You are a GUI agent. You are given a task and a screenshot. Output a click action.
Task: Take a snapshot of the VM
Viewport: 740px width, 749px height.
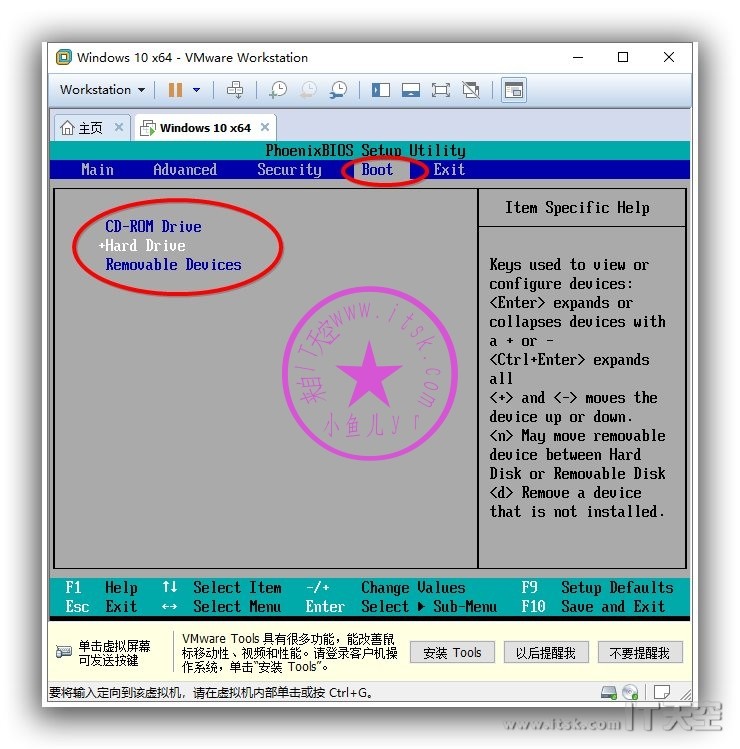(278, 90)
